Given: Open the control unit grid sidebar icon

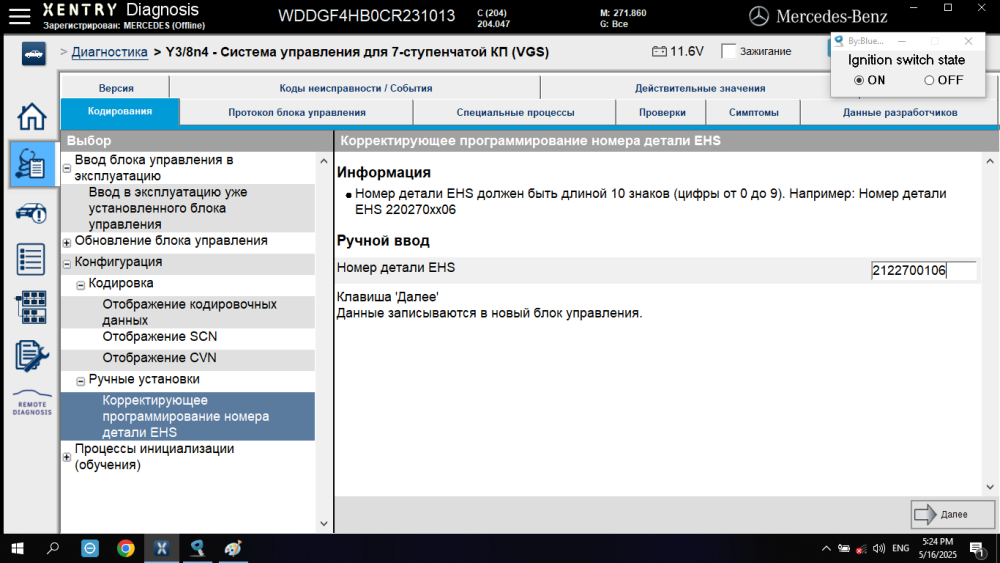Looking at the screenshot, I should pyautogui.click(x=31, y=307).
